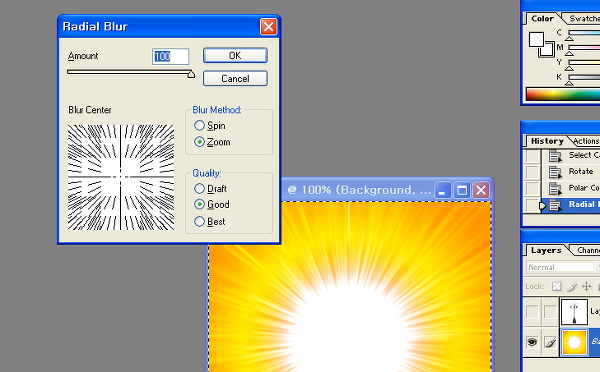Click the Polar Coordinates state icon
The image size is (600, 372).
pos(555,188)
